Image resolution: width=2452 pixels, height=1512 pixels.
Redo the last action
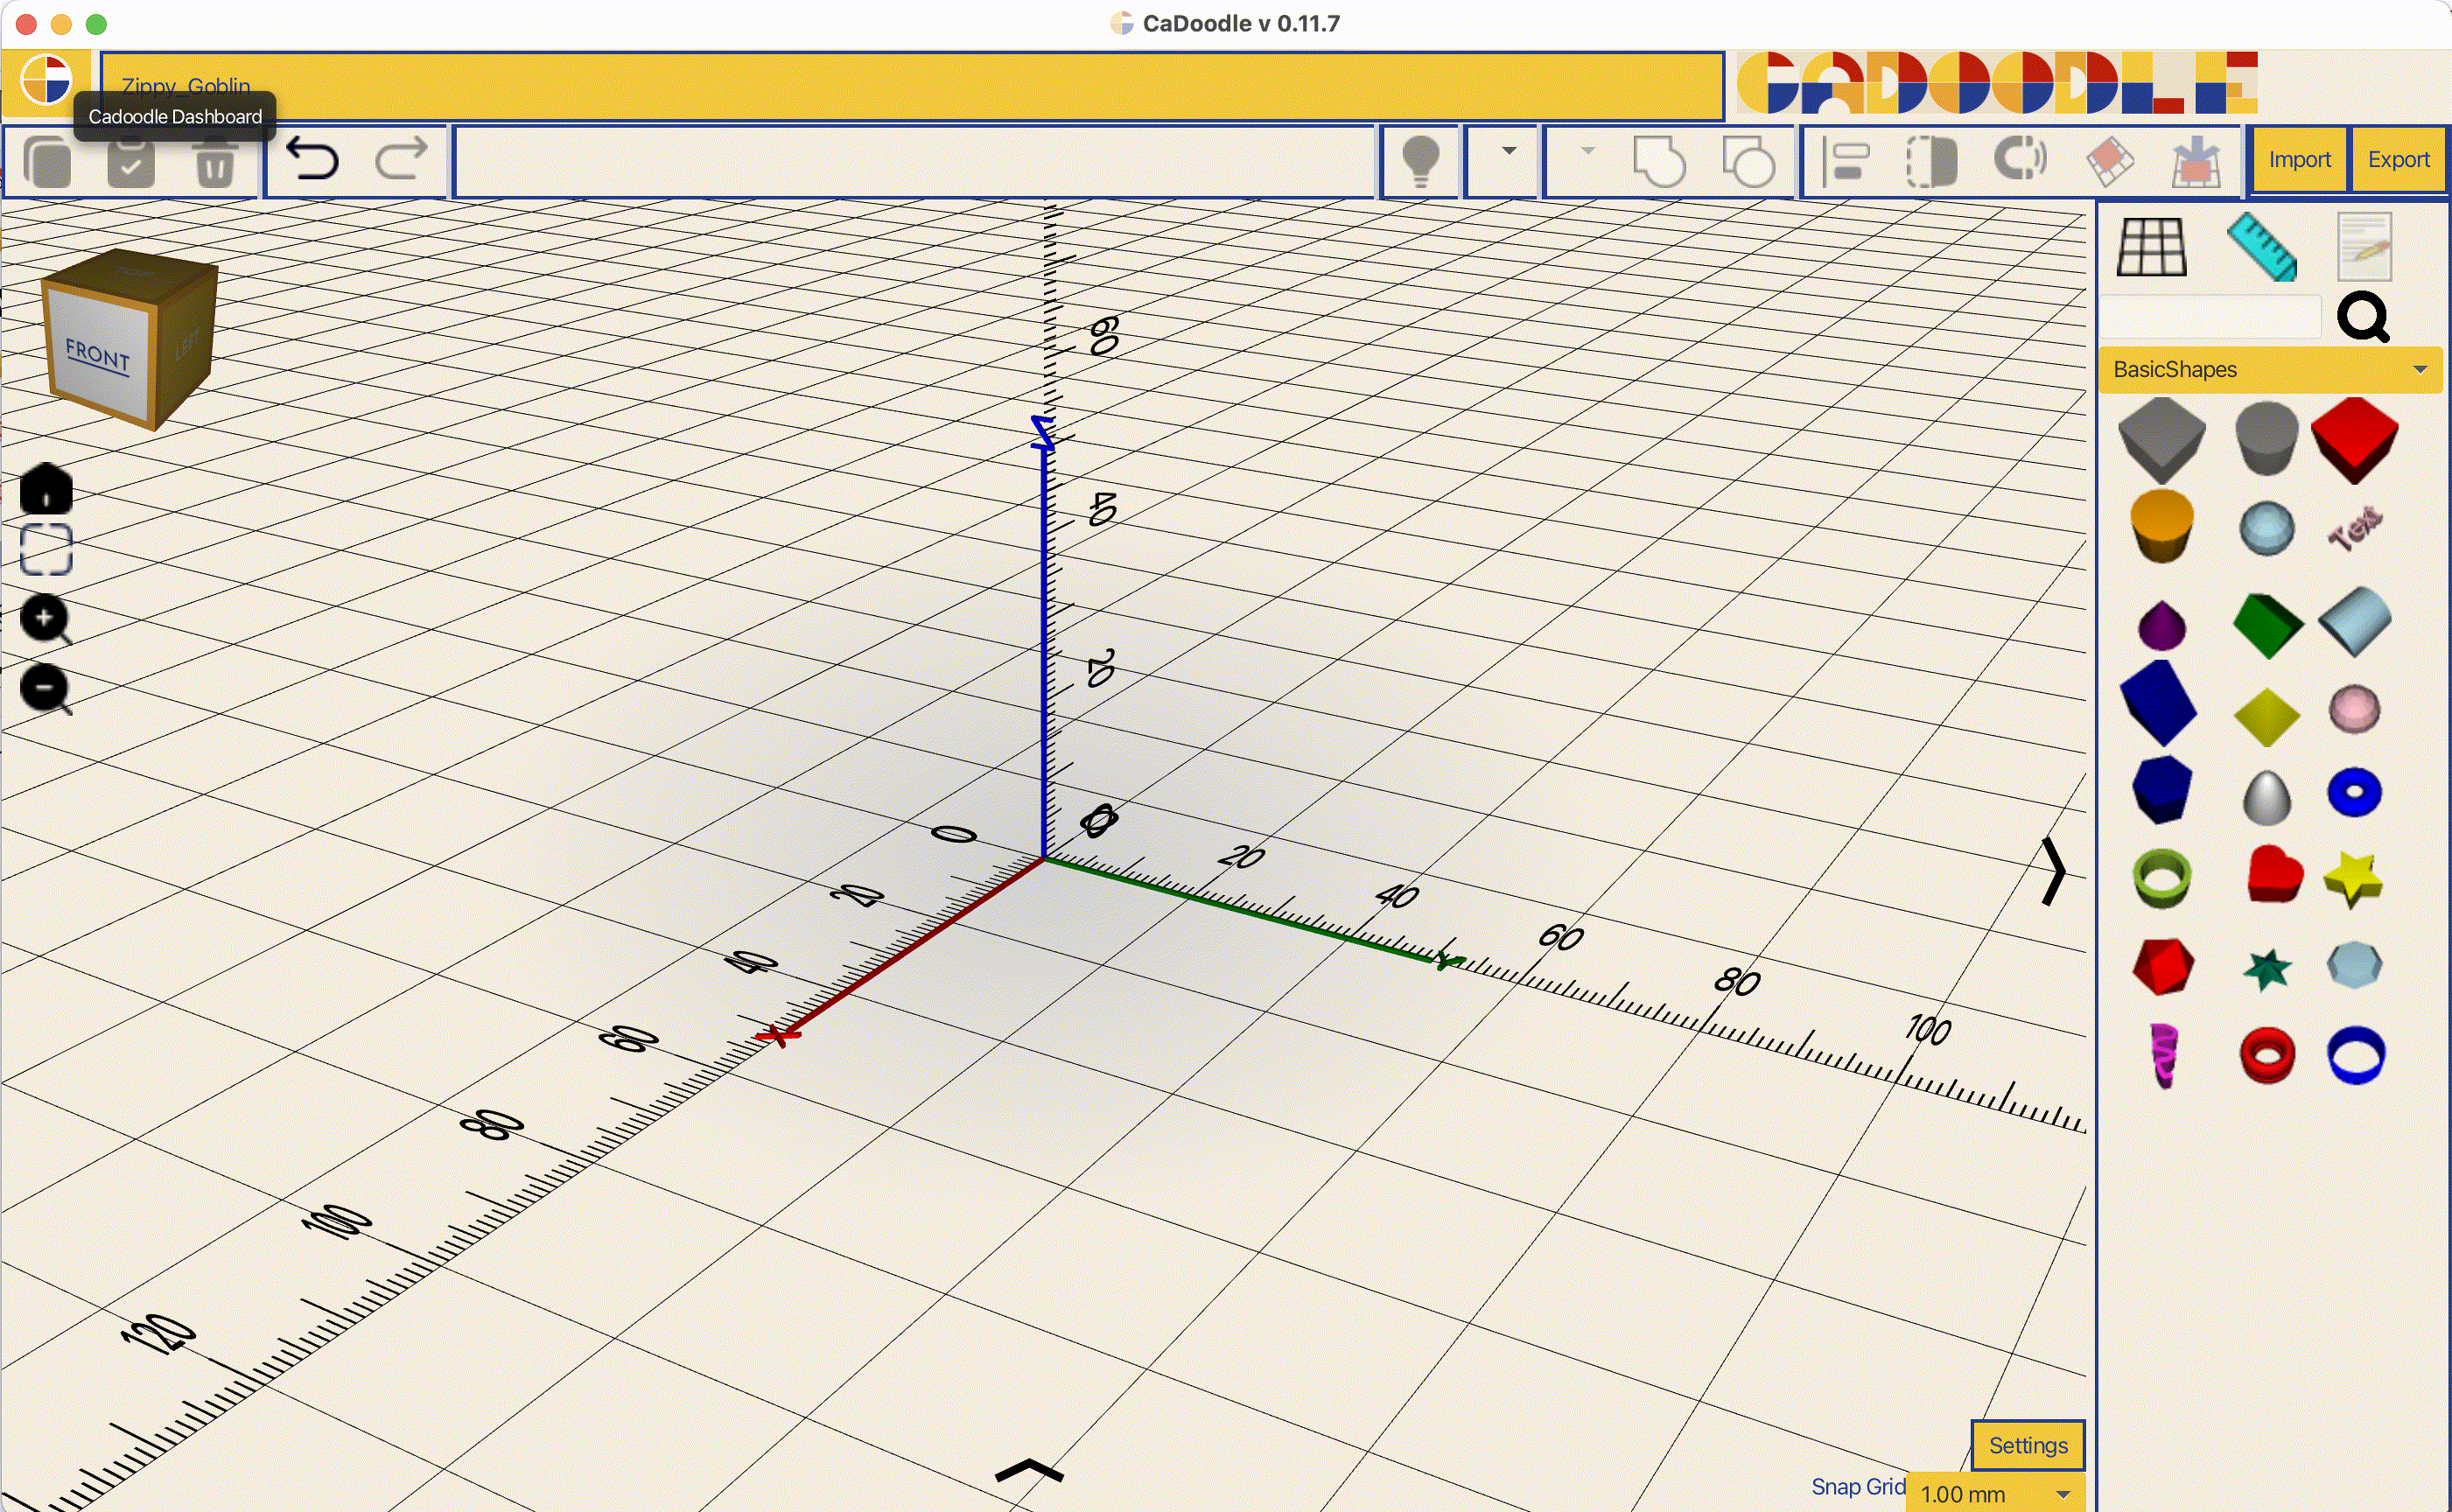(401, 160)
